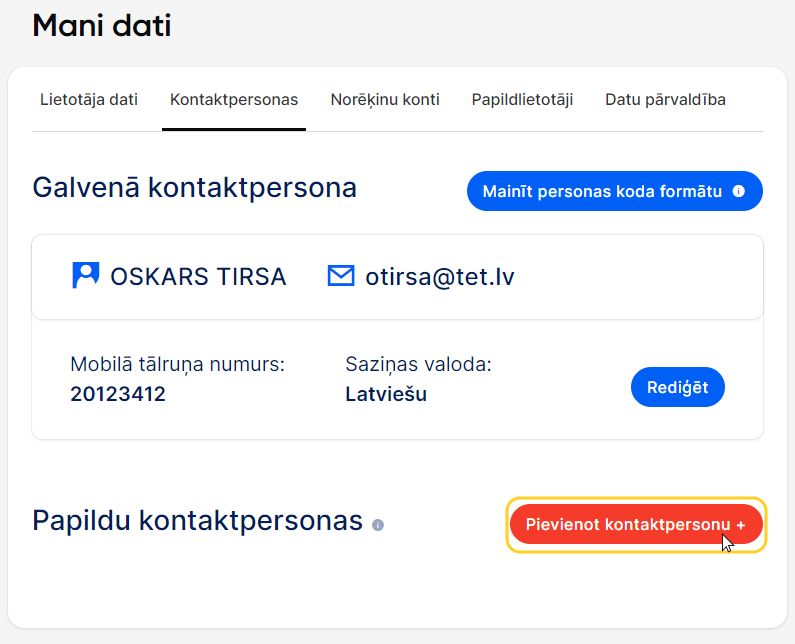This screenshot has width=795, height=644.
Task: Select the phone number 20123412
Action: (118, 394)
